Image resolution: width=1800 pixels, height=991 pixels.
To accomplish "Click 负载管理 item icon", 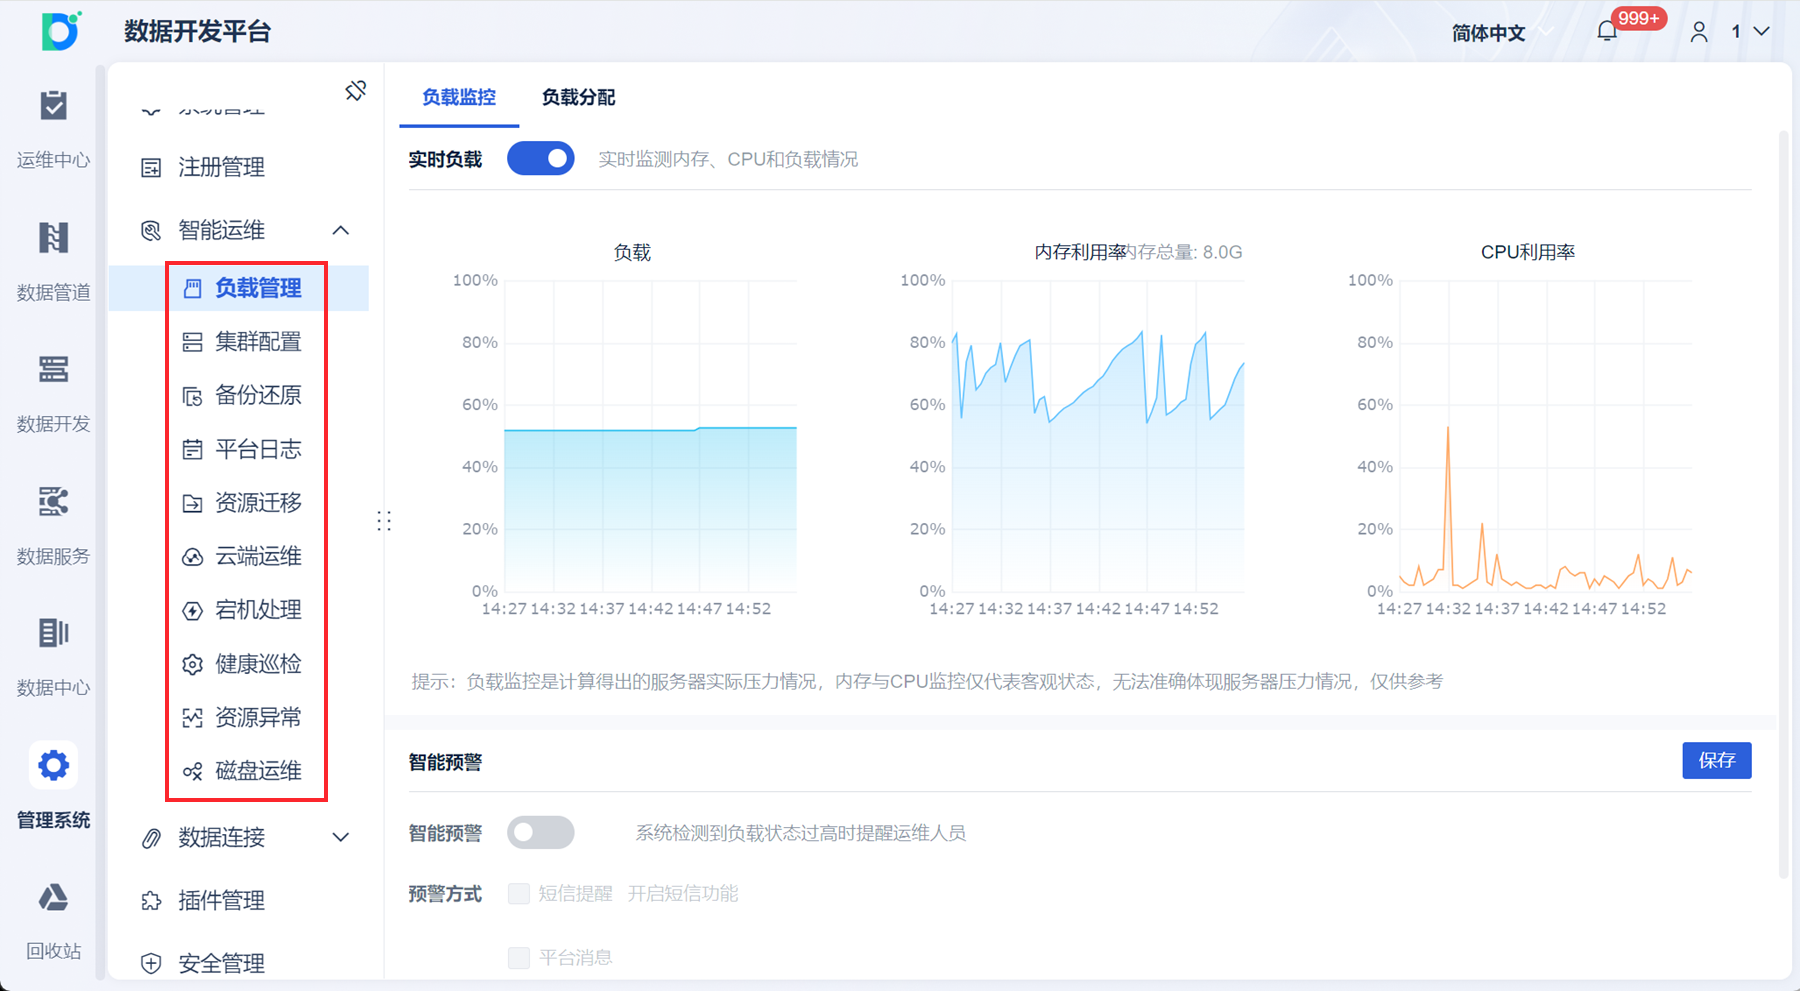I will pos(193,289).
